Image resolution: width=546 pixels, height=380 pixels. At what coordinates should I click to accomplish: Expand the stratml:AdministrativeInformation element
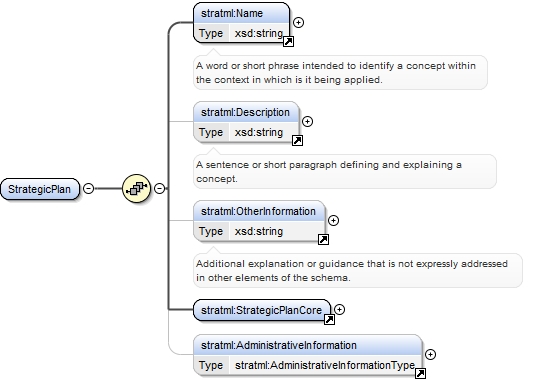click(431, 354)
